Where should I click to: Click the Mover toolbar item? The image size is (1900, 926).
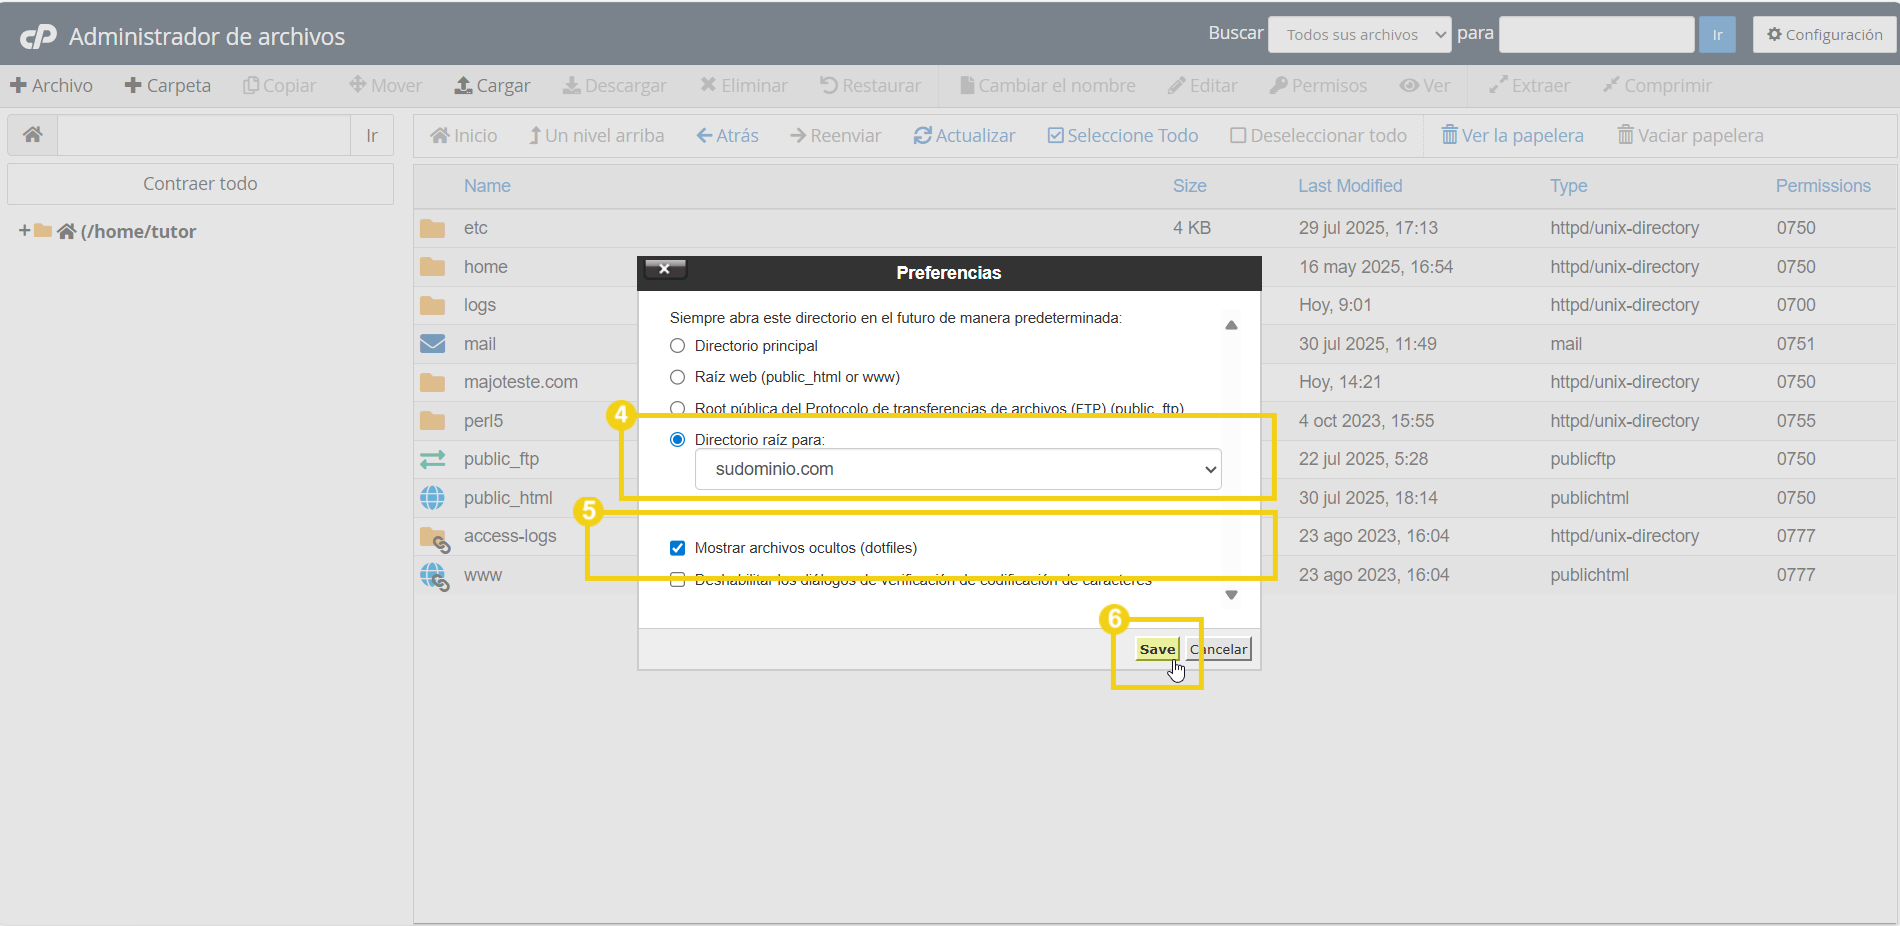point(385,86)
